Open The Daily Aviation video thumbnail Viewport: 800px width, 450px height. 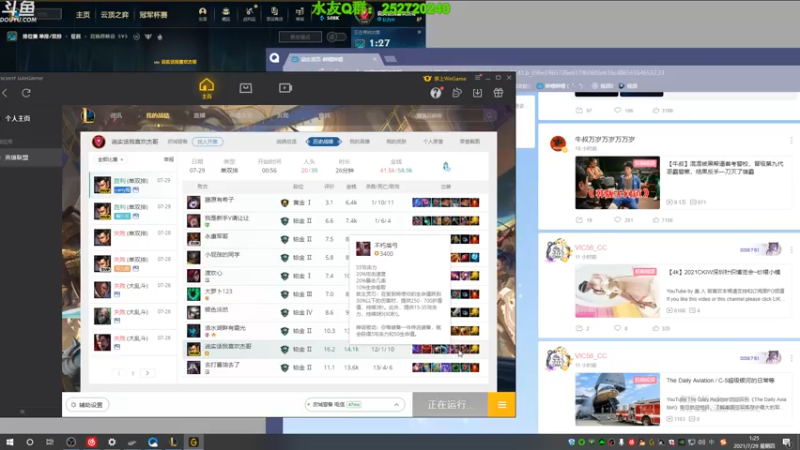[617, 399]
